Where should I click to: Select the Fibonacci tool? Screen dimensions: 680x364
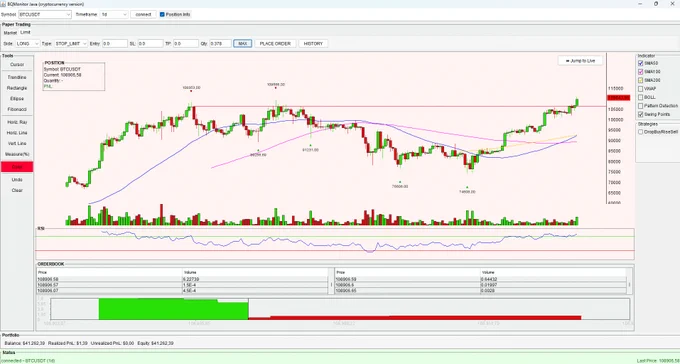[x=17, y=109]
